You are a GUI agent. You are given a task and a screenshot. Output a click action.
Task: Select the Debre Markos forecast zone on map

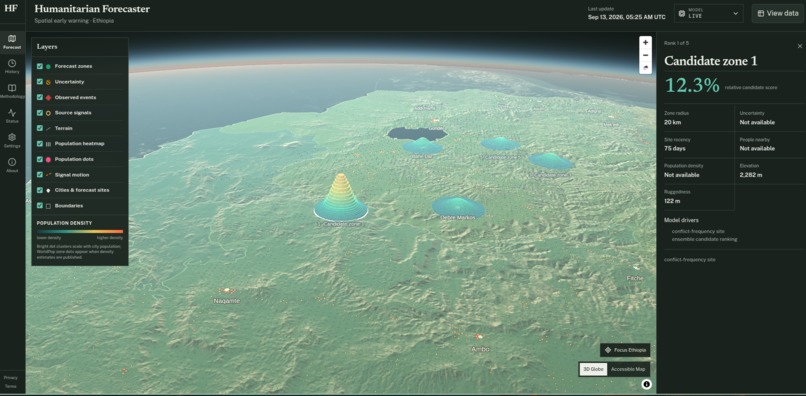(x=458, y=206)
